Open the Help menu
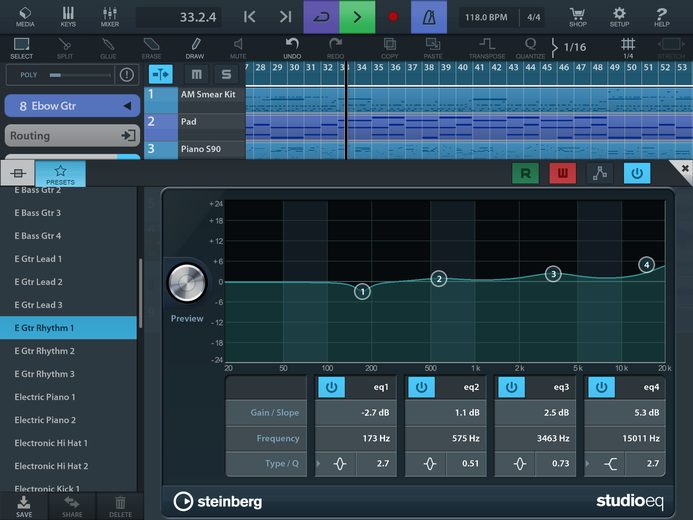The image size is (693, 520). click(x=661, y=17)
